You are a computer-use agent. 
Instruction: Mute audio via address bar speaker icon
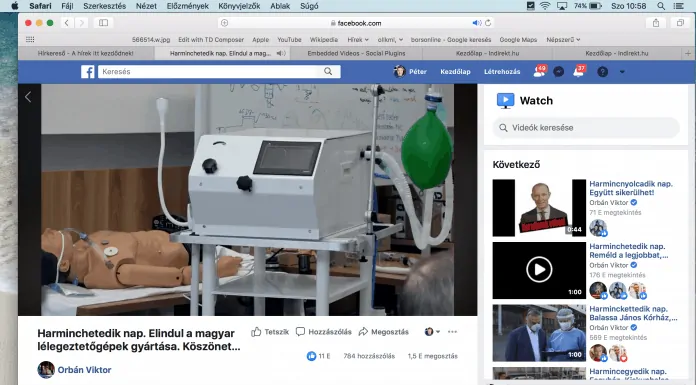pyautogui.click(x=477, y=23)
